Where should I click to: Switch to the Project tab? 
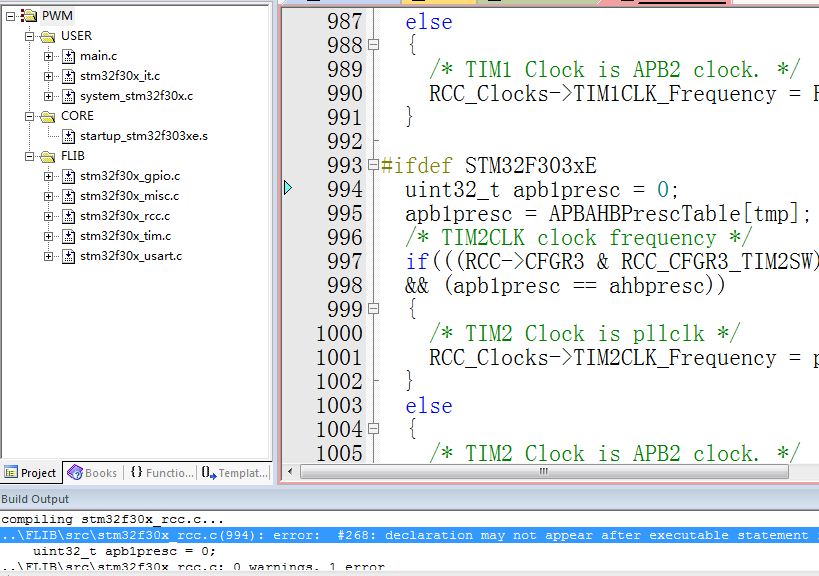pos(31,473)
